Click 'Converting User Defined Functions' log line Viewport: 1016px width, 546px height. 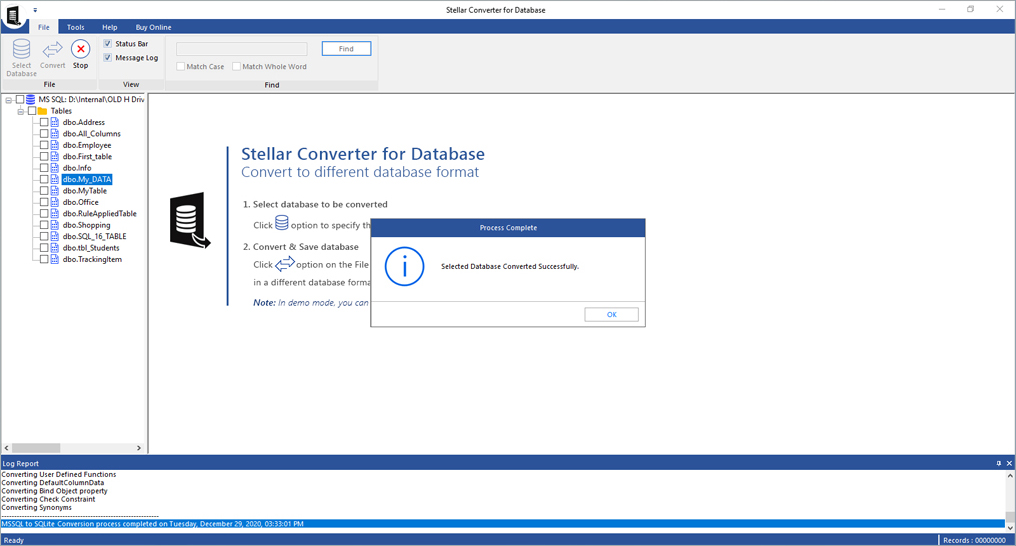coord(59,474)
